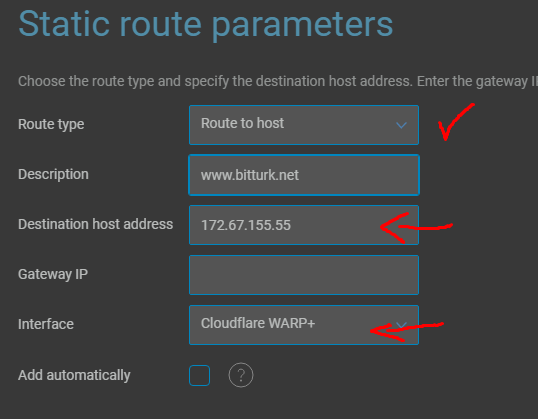Click the Interface label

pos(46,324)
